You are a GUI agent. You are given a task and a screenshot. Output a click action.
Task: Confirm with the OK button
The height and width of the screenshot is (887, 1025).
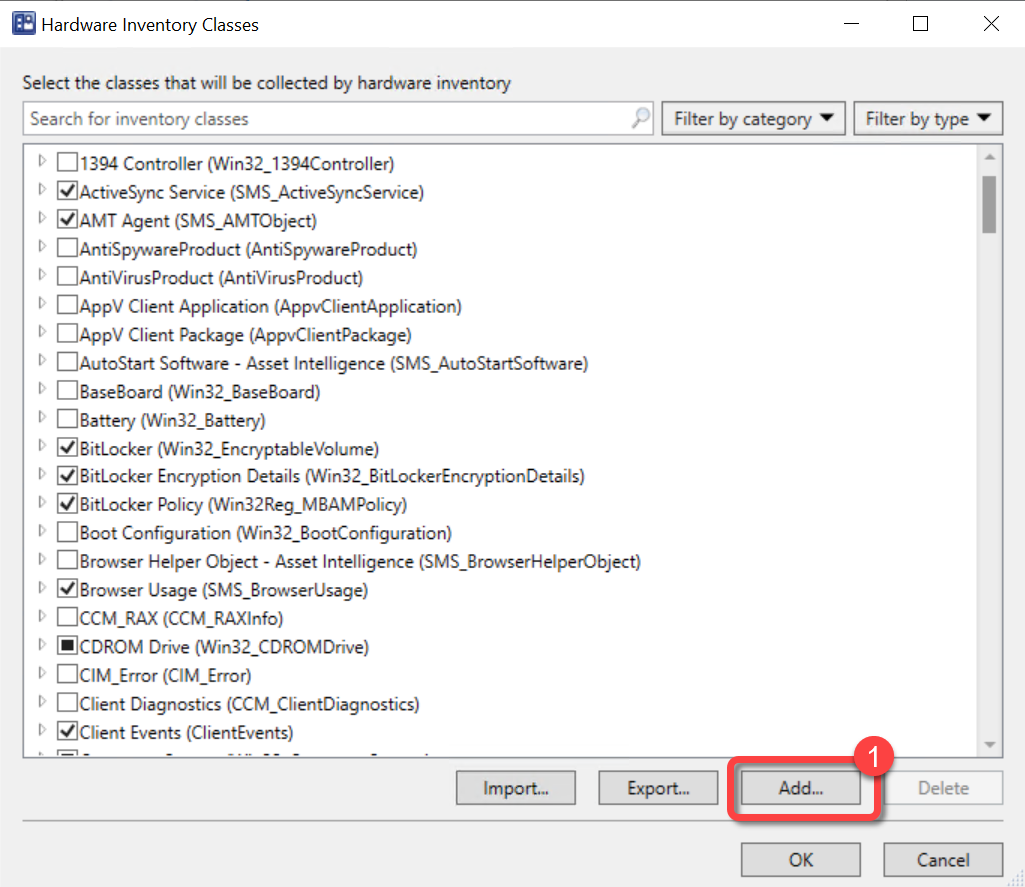point(800,859)
